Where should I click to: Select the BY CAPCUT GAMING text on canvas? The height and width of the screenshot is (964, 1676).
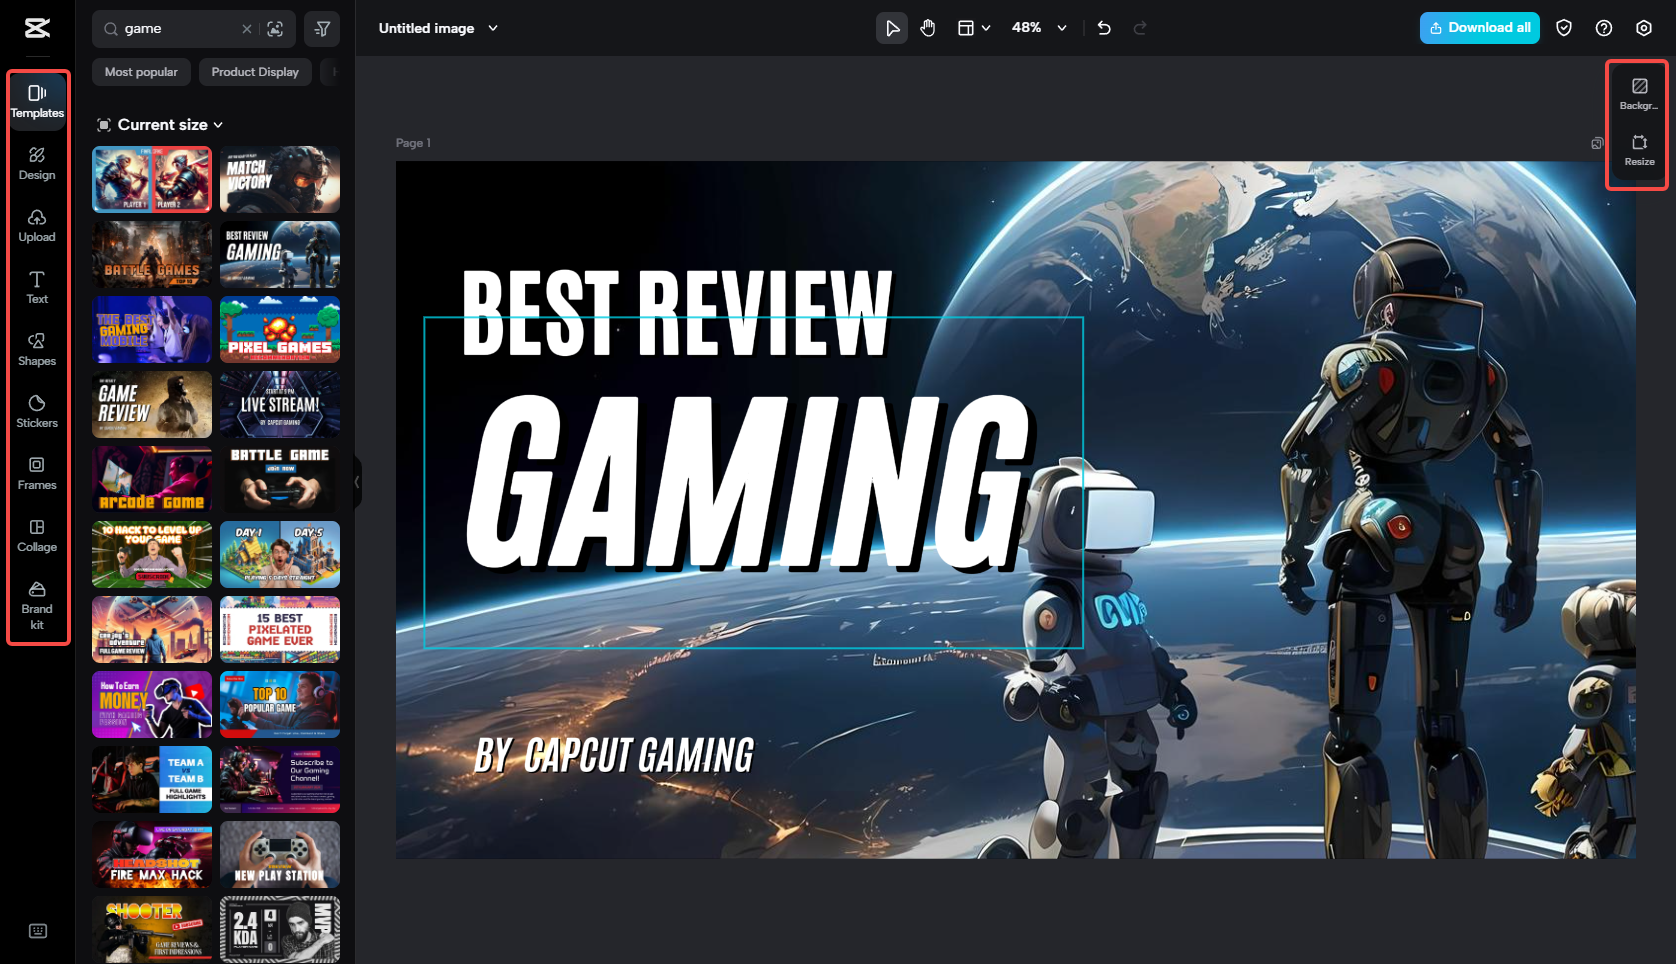[x=614, y=755]
